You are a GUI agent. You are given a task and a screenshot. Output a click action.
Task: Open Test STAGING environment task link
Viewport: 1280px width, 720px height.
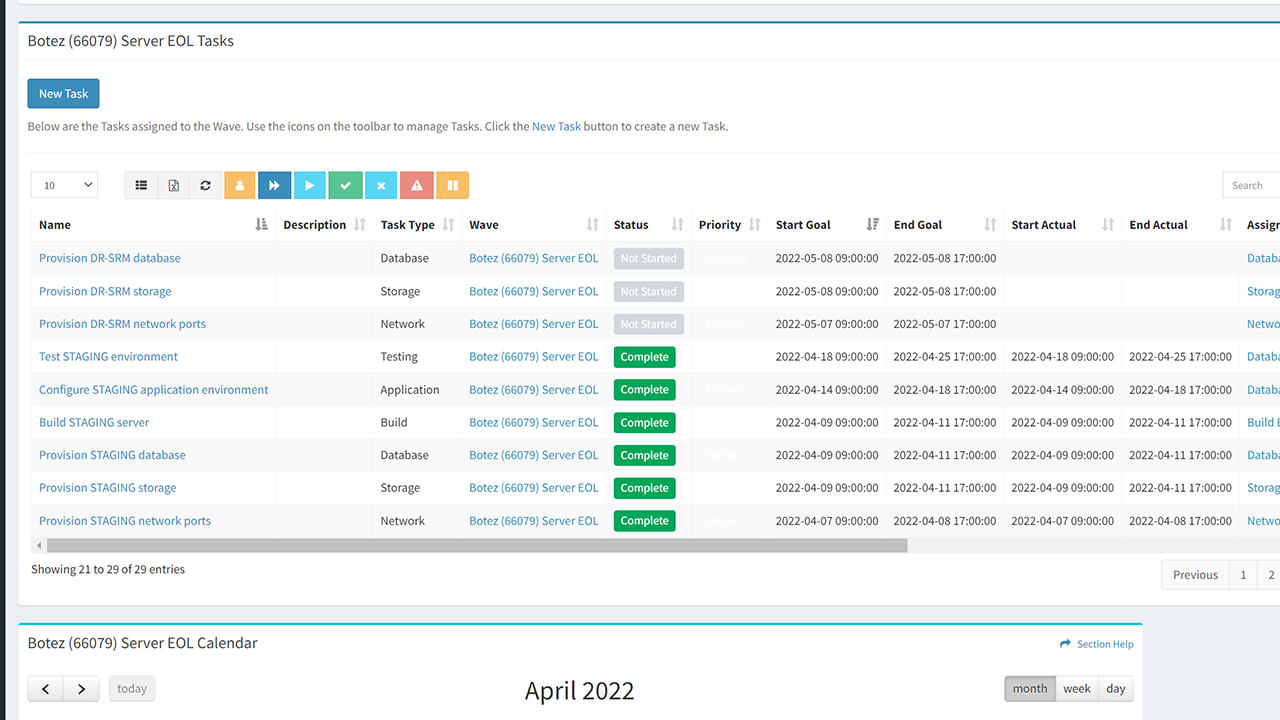pyautogui.click(x=108, y=357)
